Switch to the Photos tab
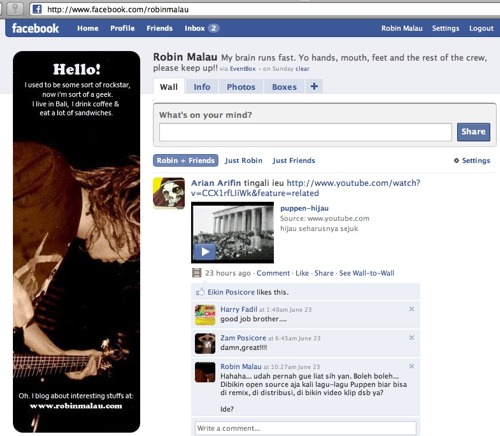The height and width of the screenshot is (436, 500). [241, 87]
